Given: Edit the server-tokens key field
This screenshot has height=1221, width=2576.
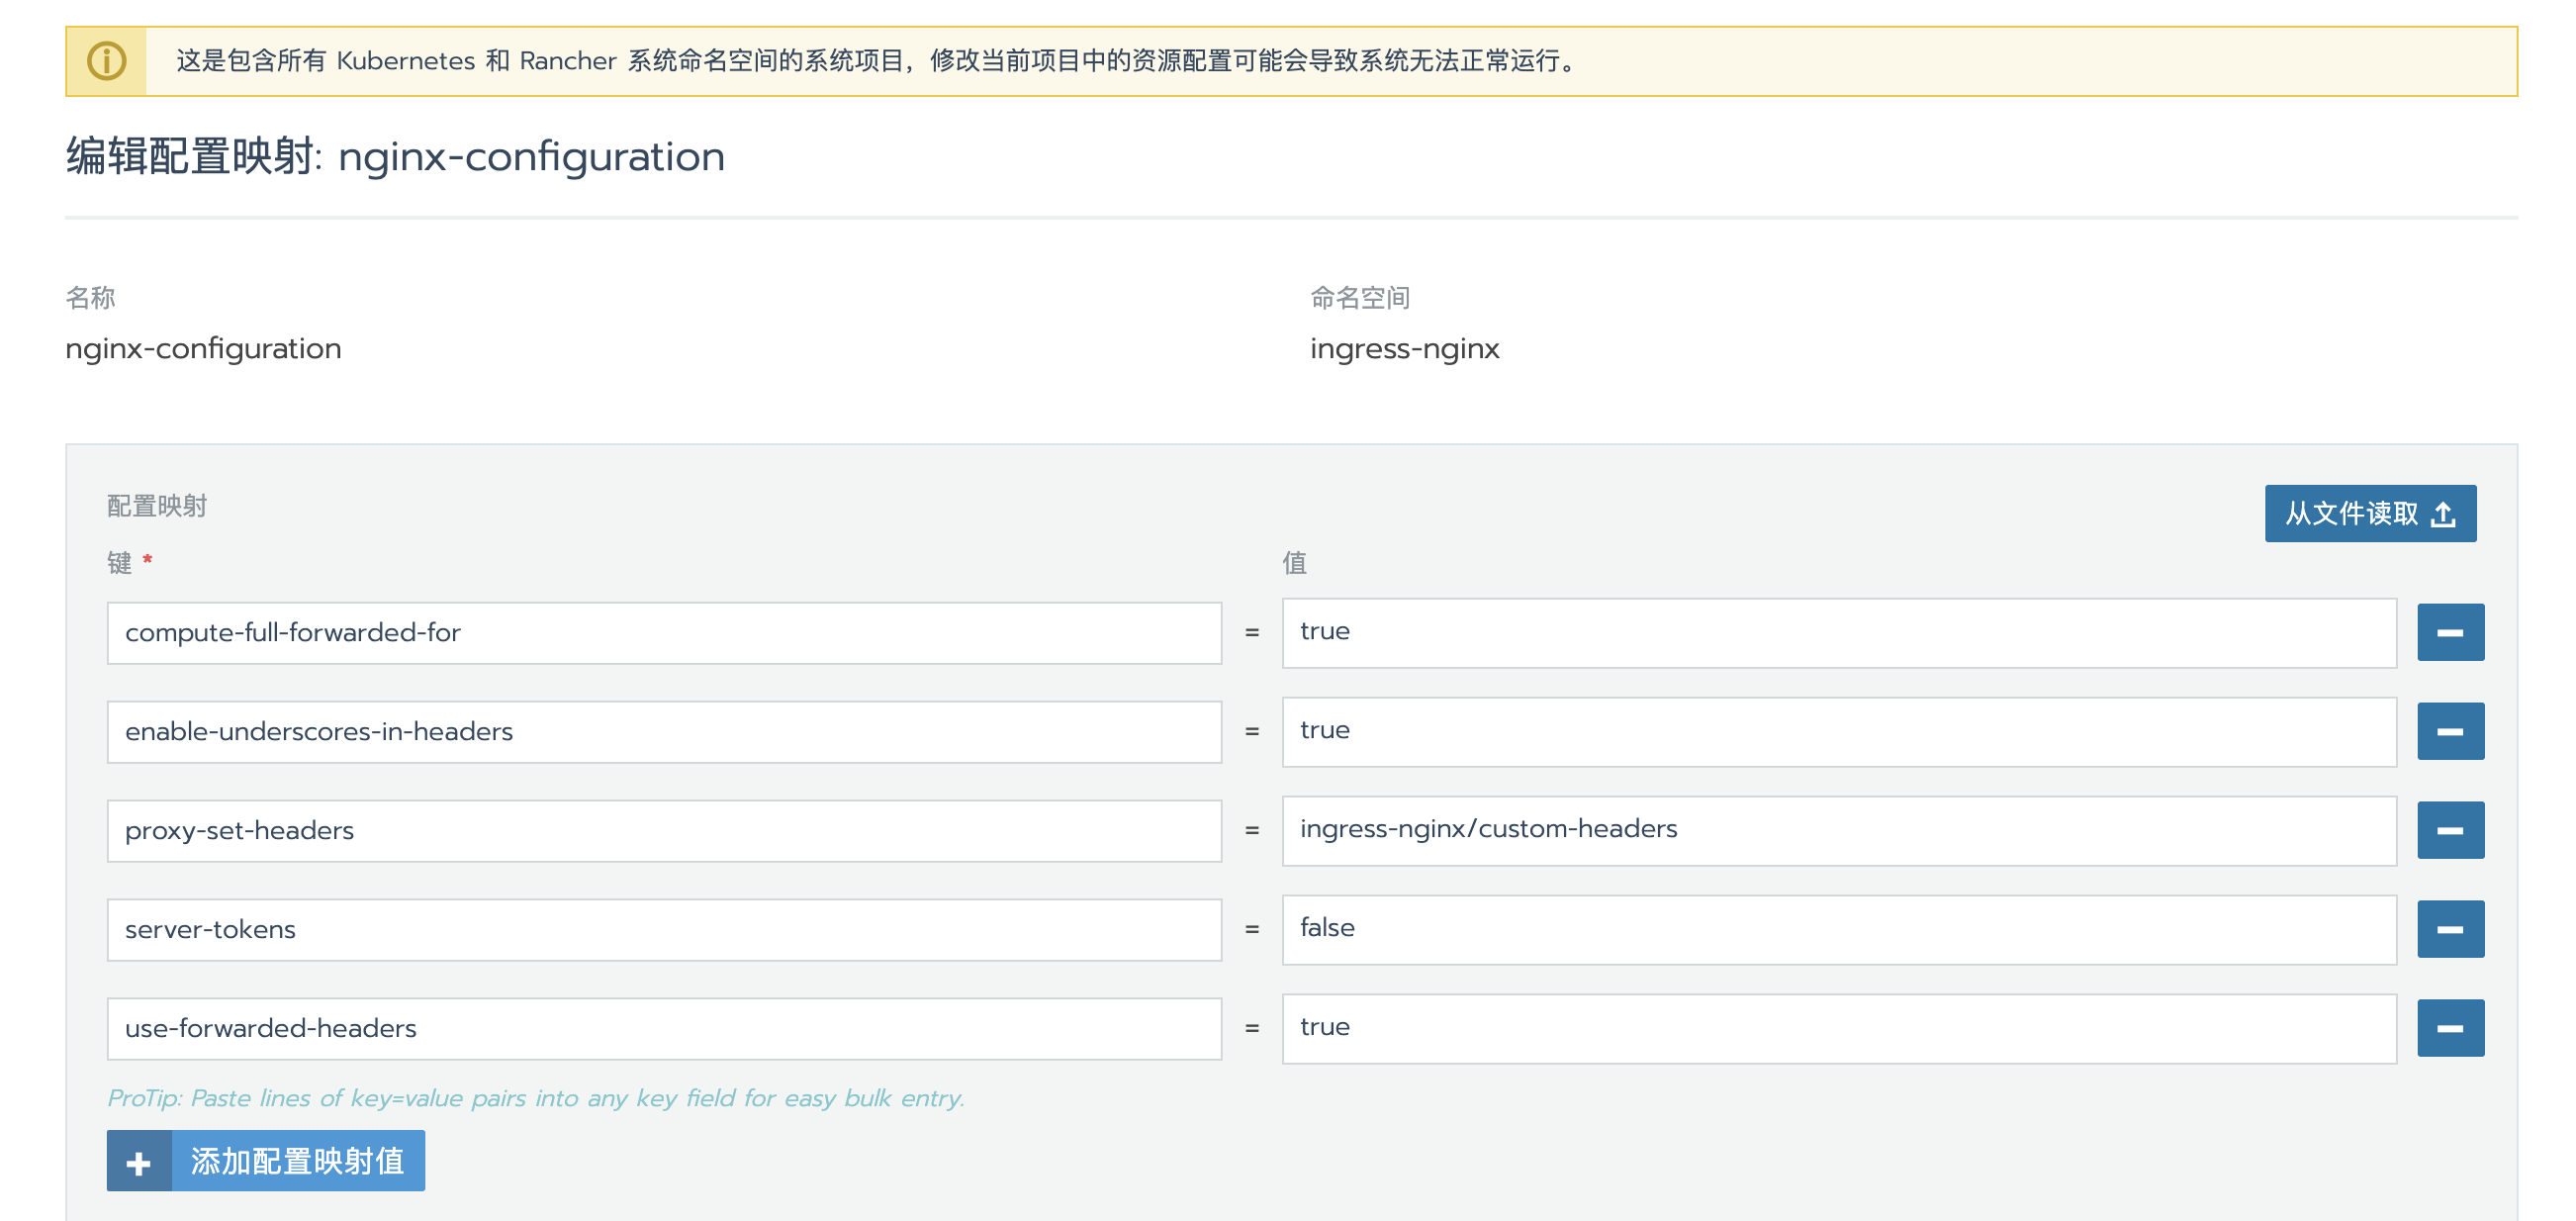Looking at the screenshot, I should [x=664, y=929].
